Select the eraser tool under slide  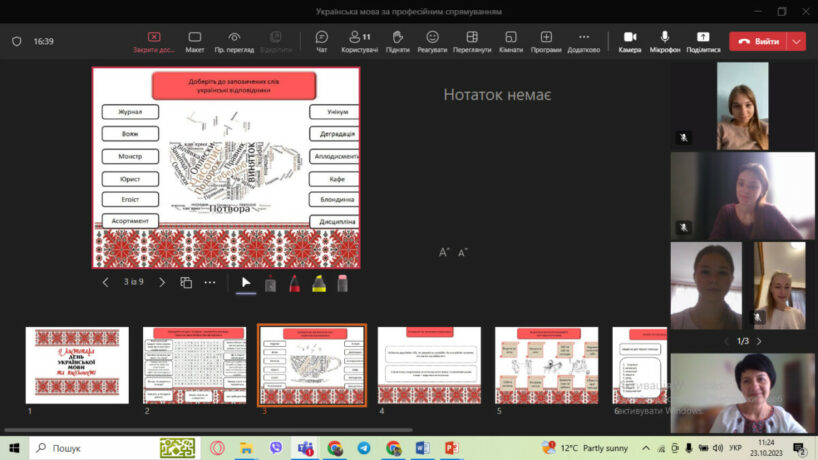342,283
